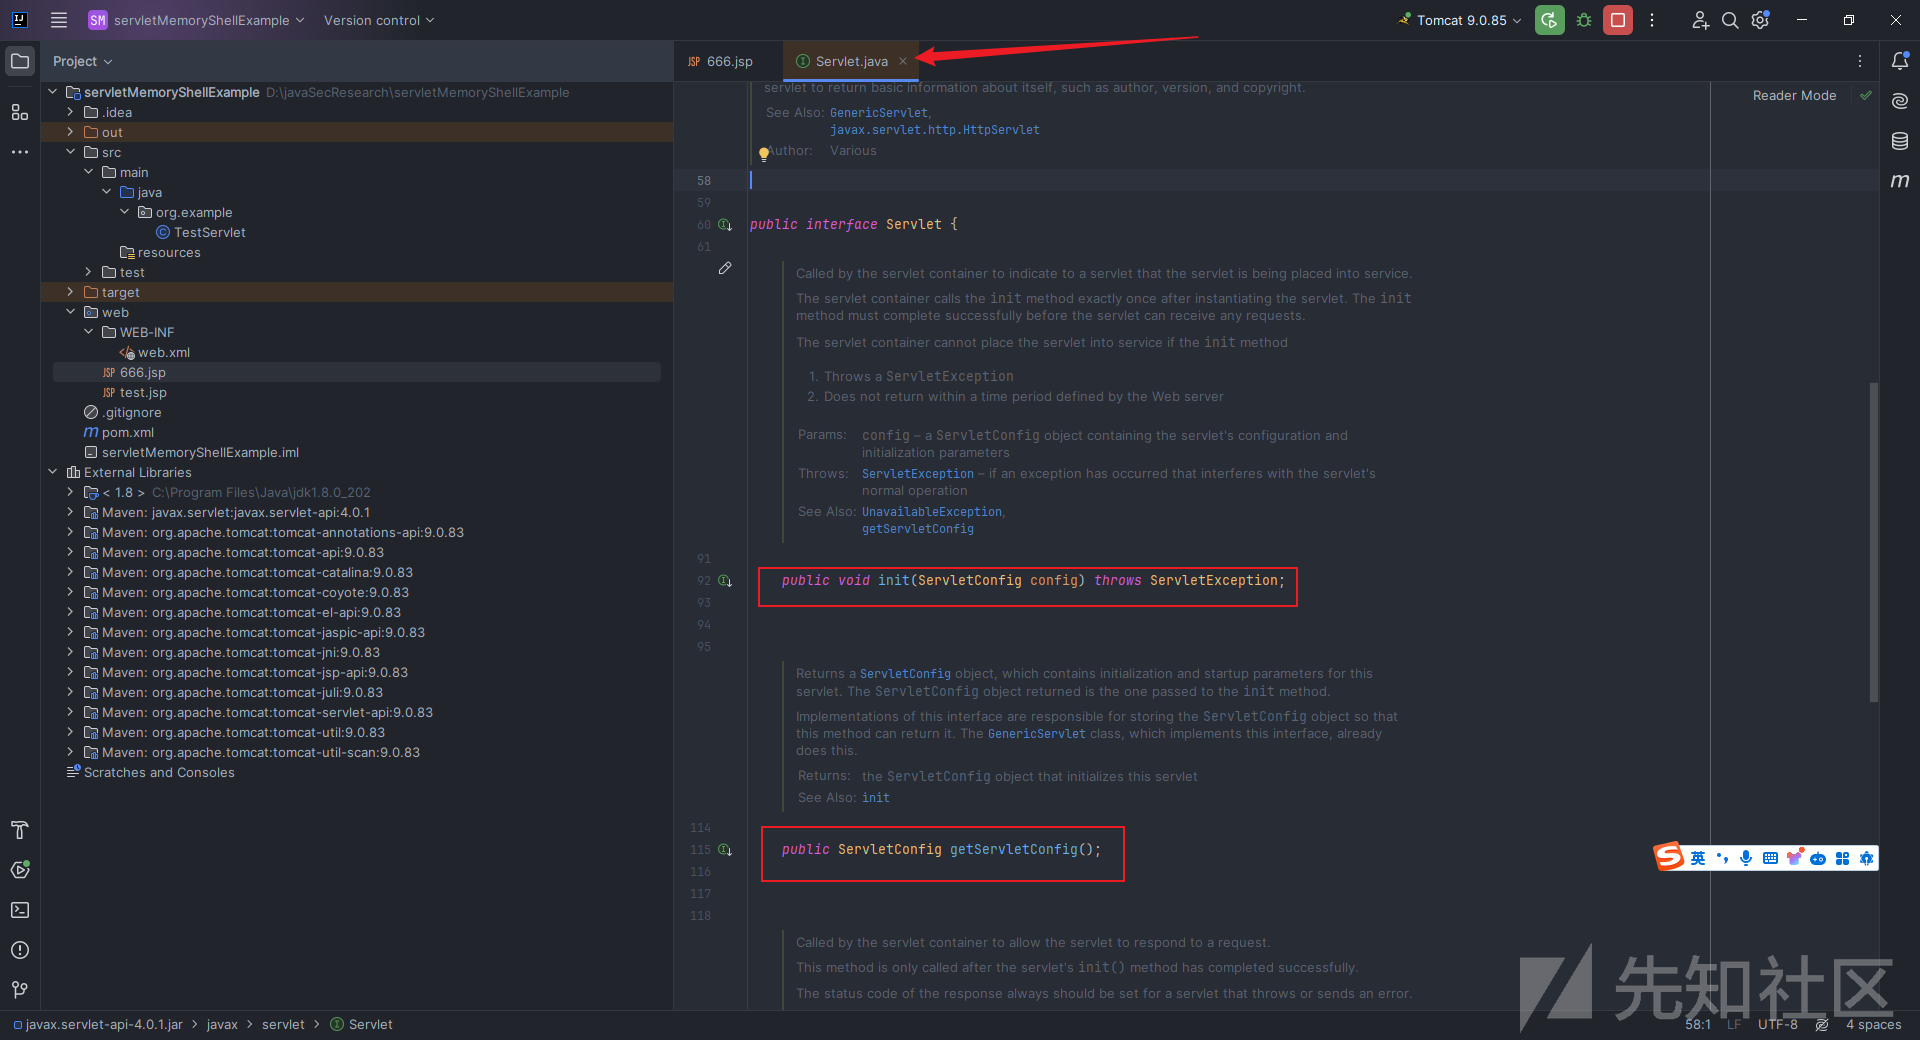This screenshot has width=1920, height=1040.
Task: Toggle Sogou voice input microphone
Action: click(x=1746, y=858)
